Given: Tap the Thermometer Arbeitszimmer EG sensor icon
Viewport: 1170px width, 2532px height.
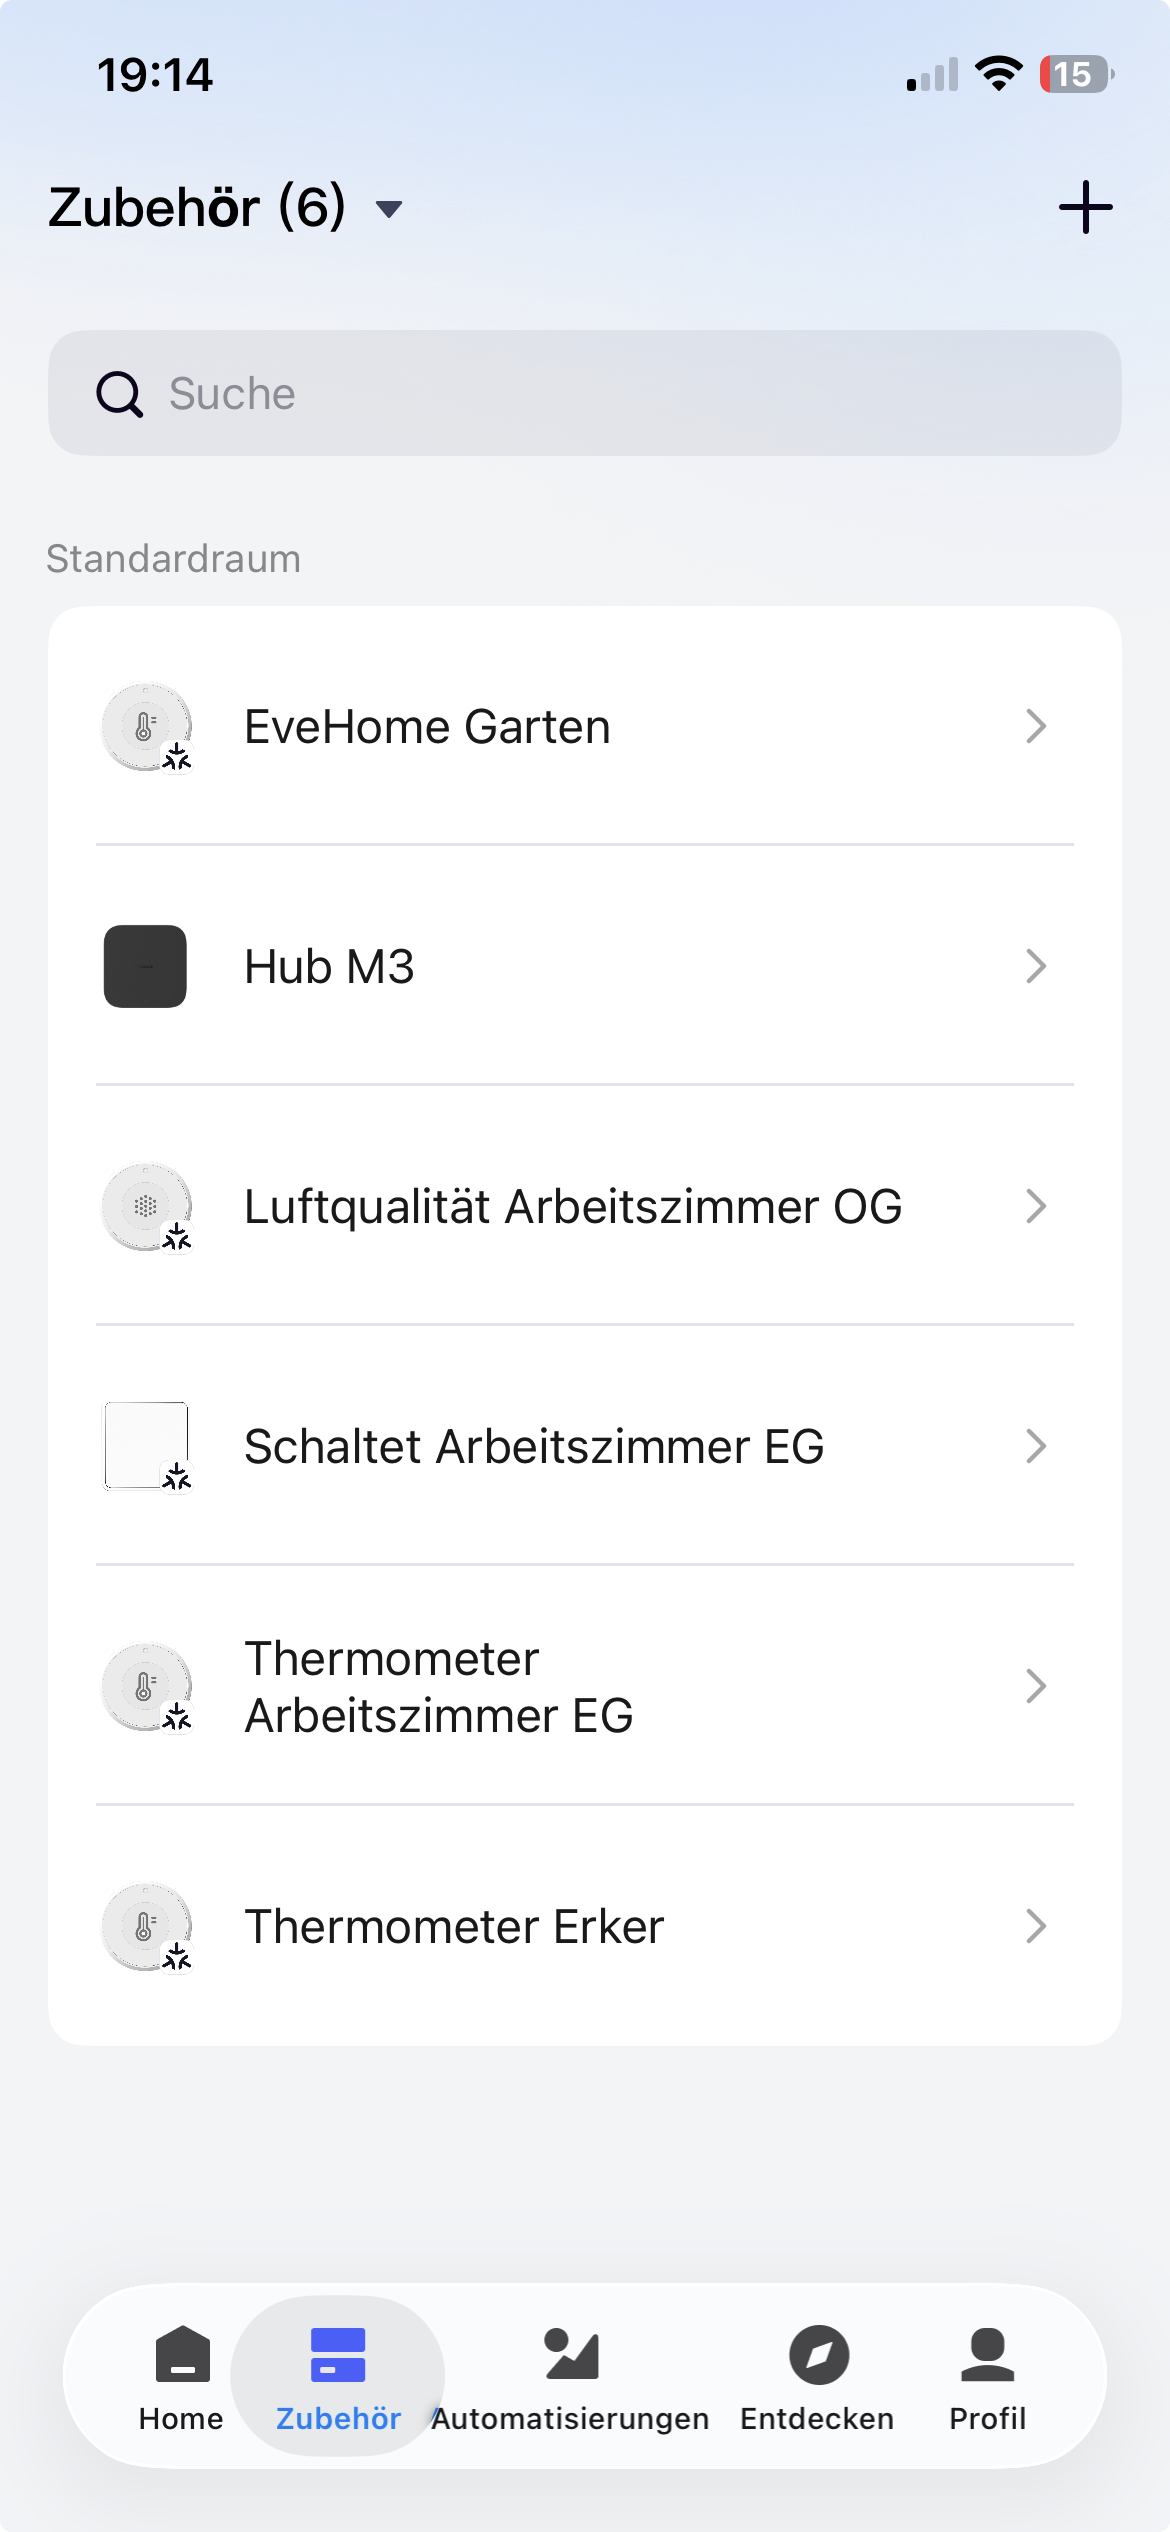Looking at the screenshot, I should click(146, 1686).
